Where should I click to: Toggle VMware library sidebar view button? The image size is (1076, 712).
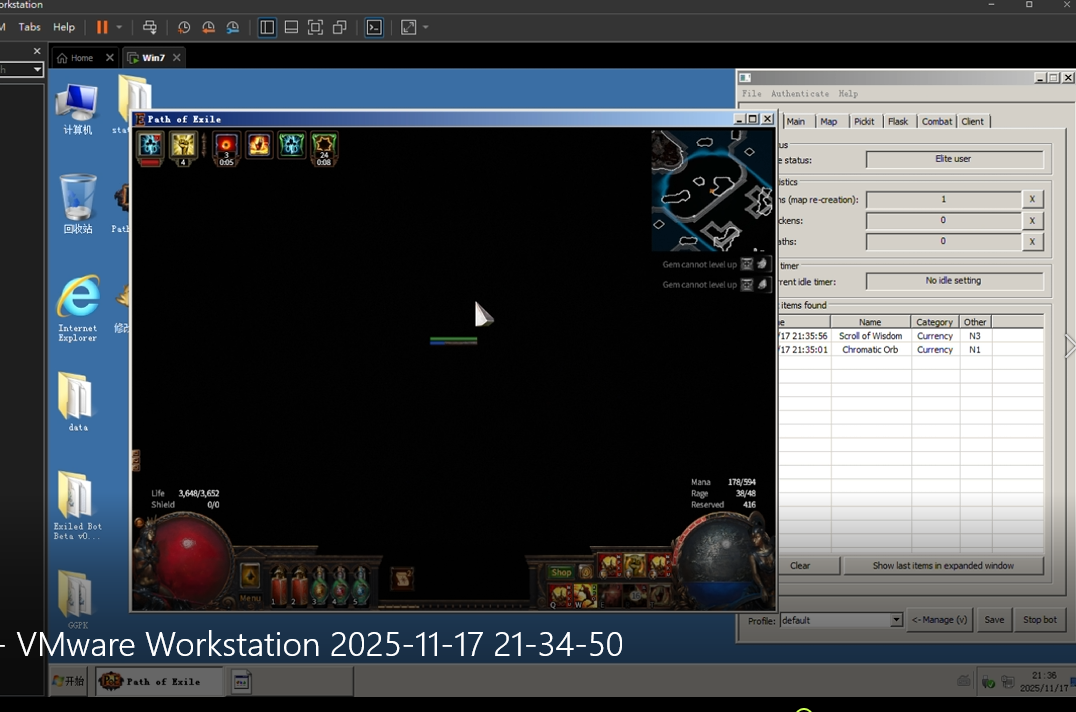267,27
